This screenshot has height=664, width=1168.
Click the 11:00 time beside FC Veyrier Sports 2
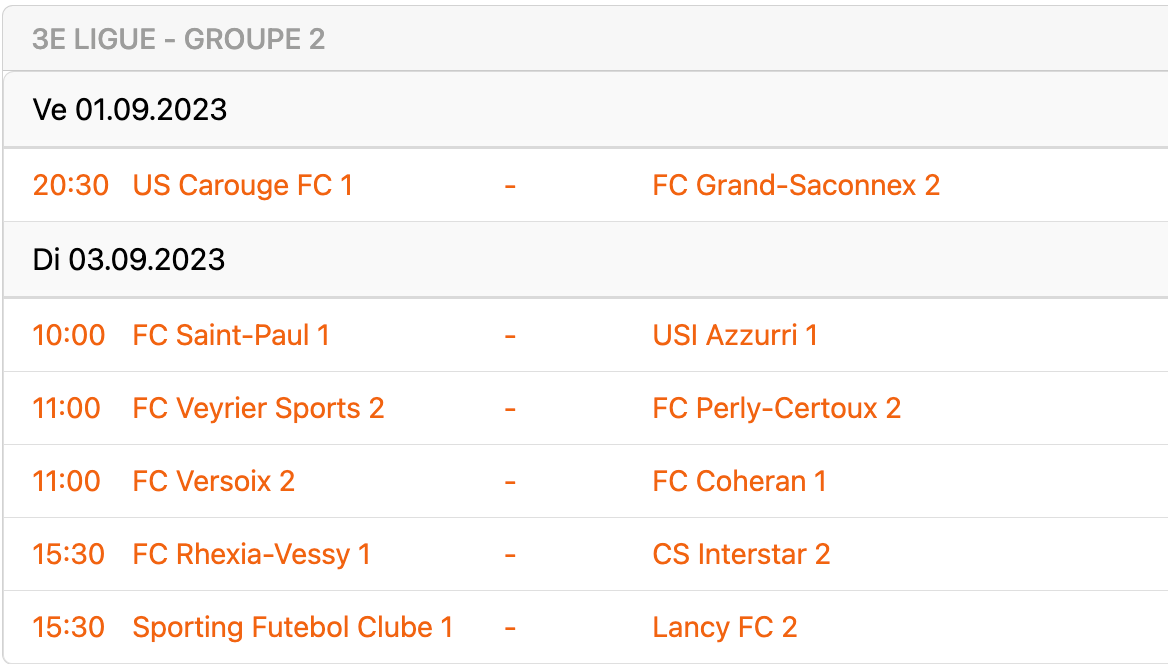(x=66, y=408)
